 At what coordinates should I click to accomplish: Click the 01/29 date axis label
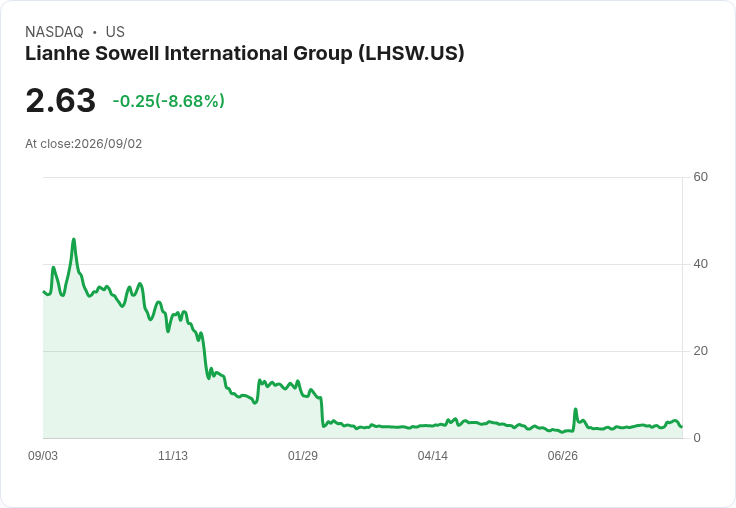pos(303,456)
